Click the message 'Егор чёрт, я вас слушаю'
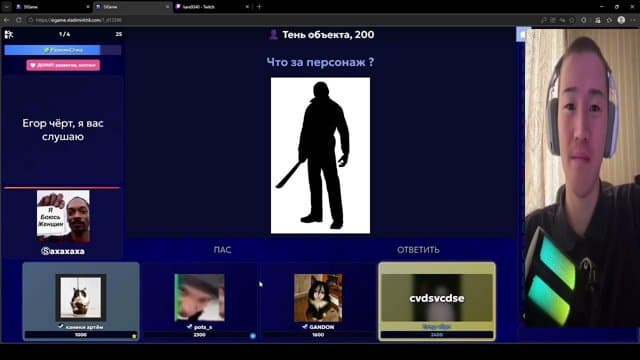The height and width of the screenshot is (360, 640). pyautogui.click(x=63, y=130)
